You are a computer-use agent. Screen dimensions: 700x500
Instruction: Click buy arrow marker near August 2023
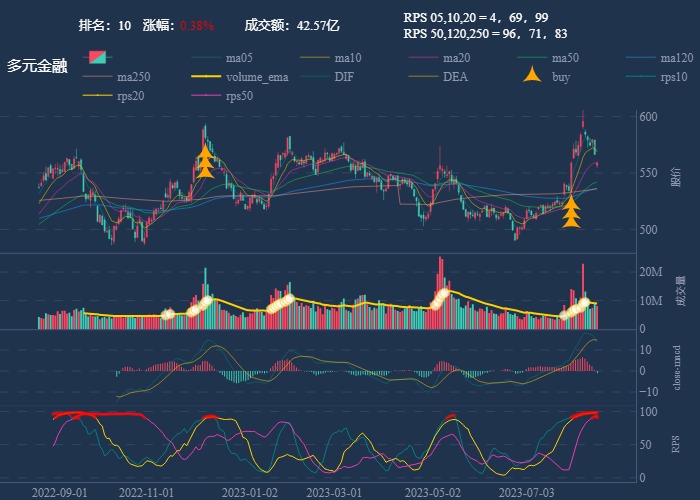(x=571, y=211)
